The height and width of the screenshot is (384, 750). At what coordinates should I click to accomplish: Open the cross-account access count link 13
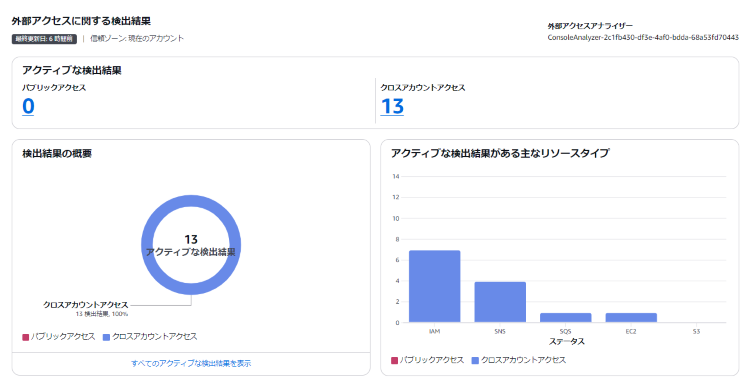(392, 106)
